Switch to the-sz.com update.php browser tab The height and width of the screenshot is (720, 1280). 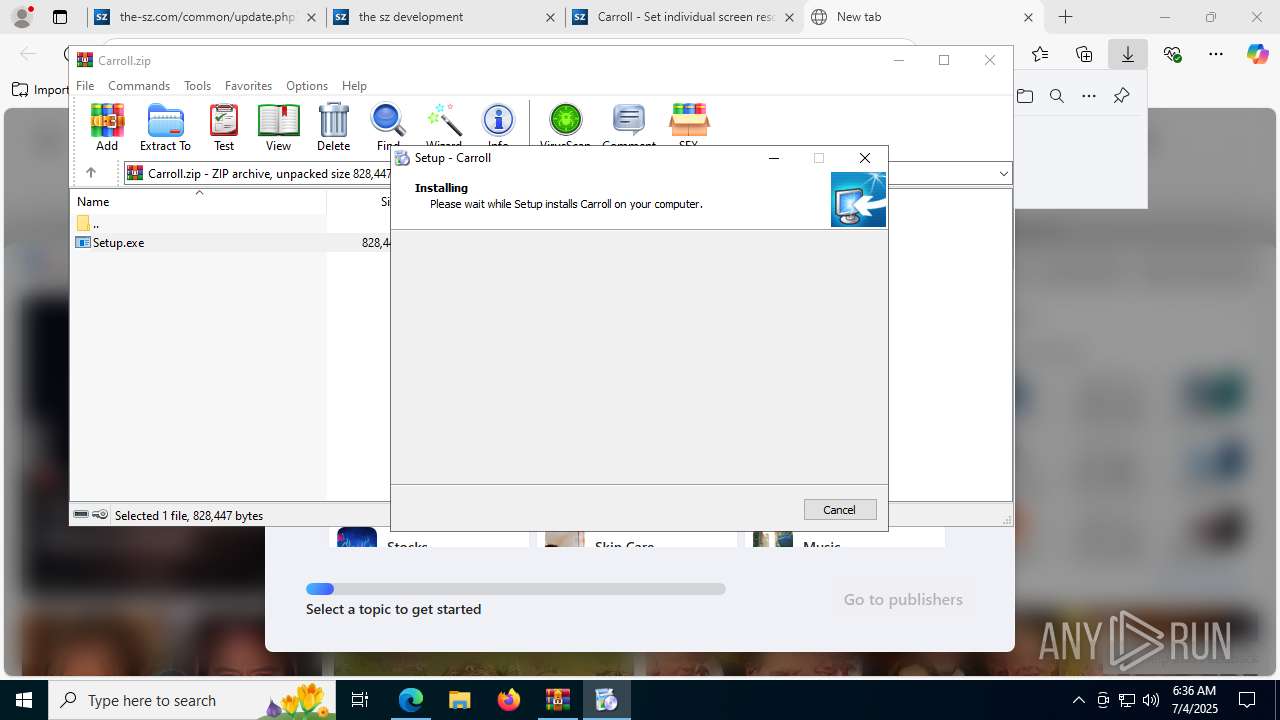pos(207,17)
